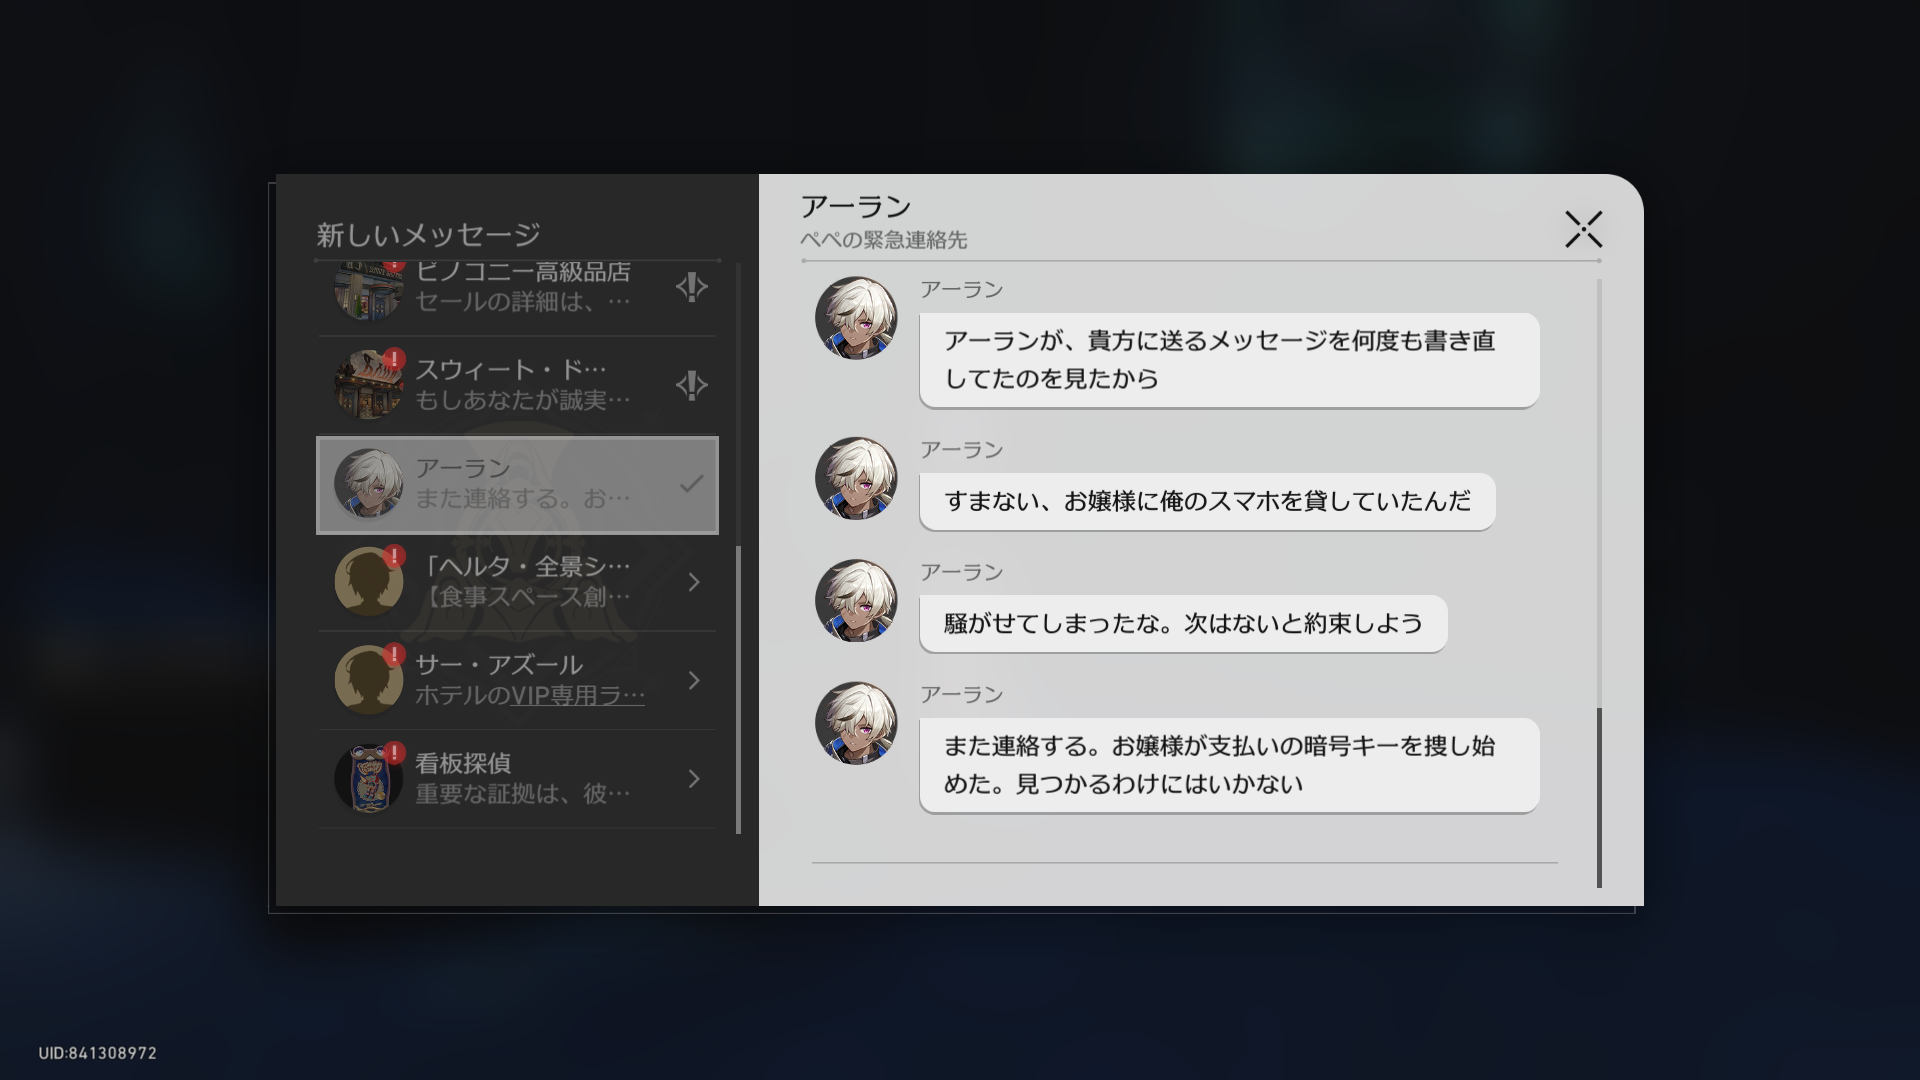The width and height of the screenshot is (1920, 1080).
Task: Click 看板探偵 badge avatar icon
Action: pyautogui.click(x=368, y=778)
